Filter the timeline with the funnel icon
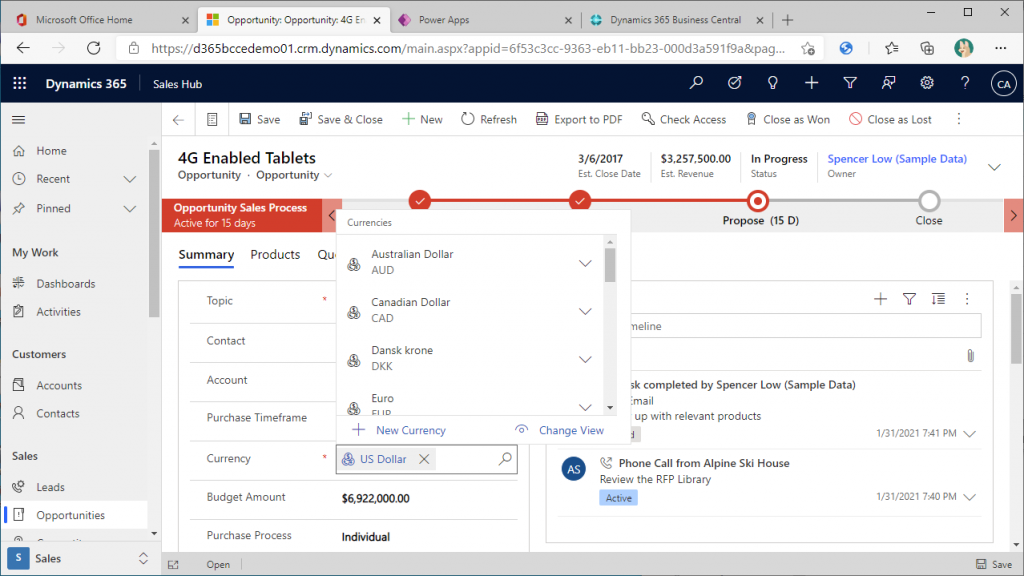Screen dimensions: 1024x576 [909, 299]
